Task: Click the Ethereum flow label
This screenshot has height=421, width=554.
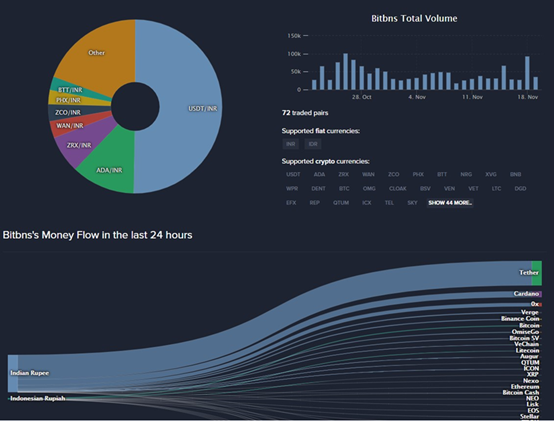Action: click(525, 387)
